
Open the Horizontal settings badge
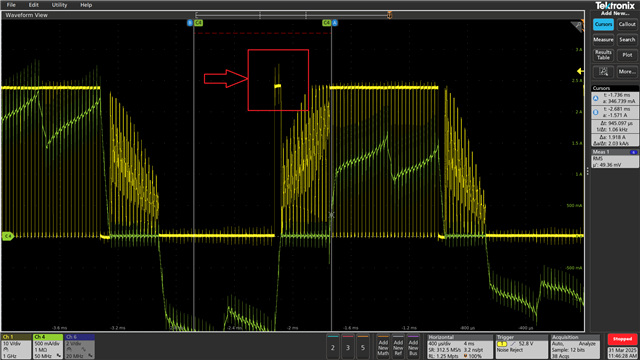click(x=460, y=347)
